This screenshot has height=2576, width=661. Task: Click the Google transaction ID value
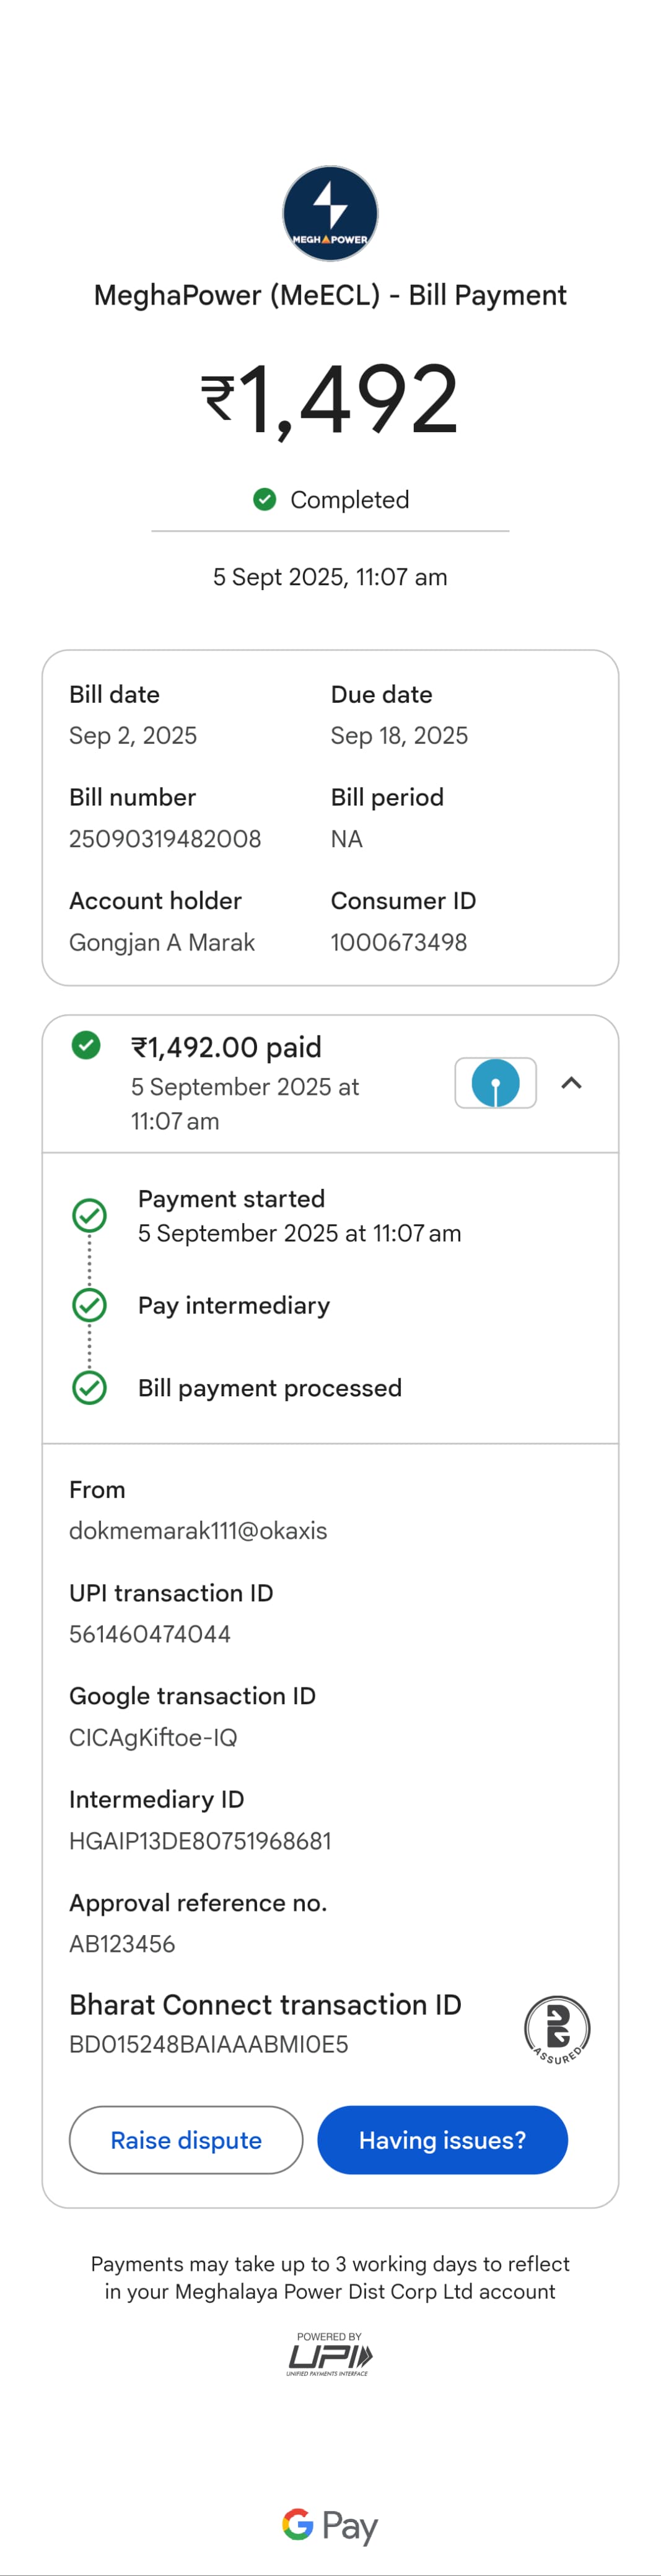coord(153,1737)
